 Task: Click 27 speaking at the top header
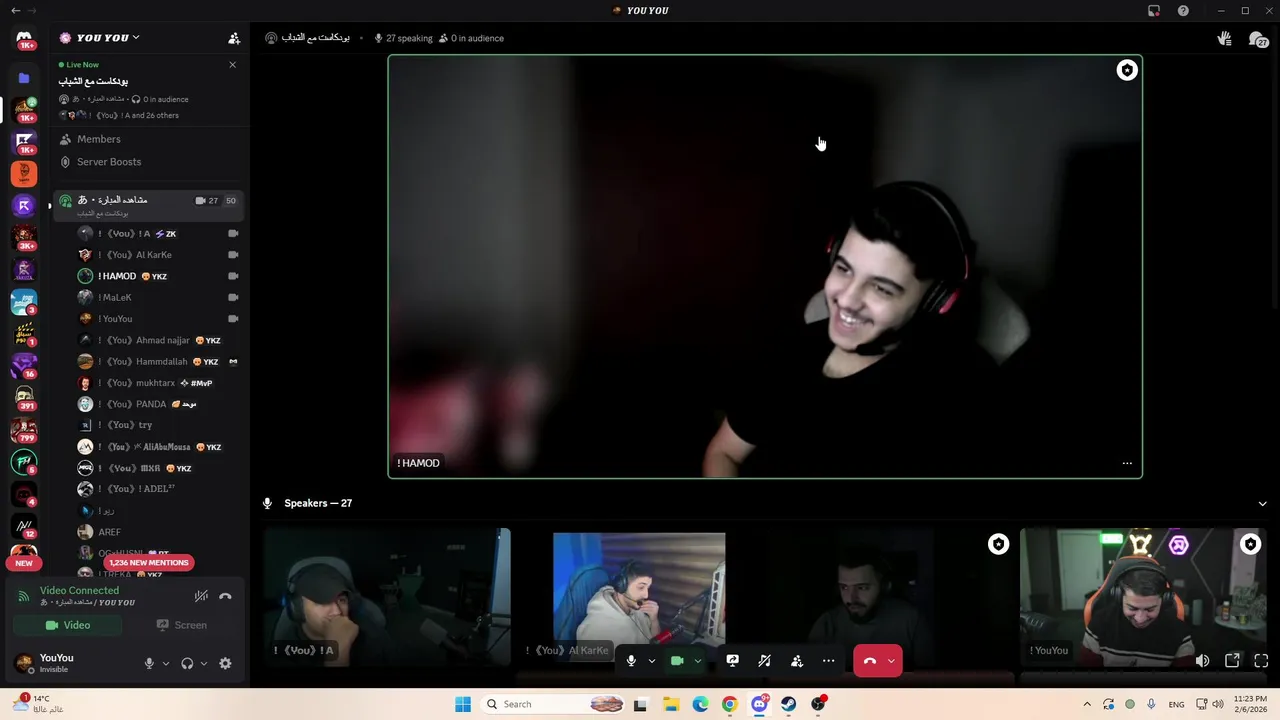pyautogui.click(x=403, y=38)
